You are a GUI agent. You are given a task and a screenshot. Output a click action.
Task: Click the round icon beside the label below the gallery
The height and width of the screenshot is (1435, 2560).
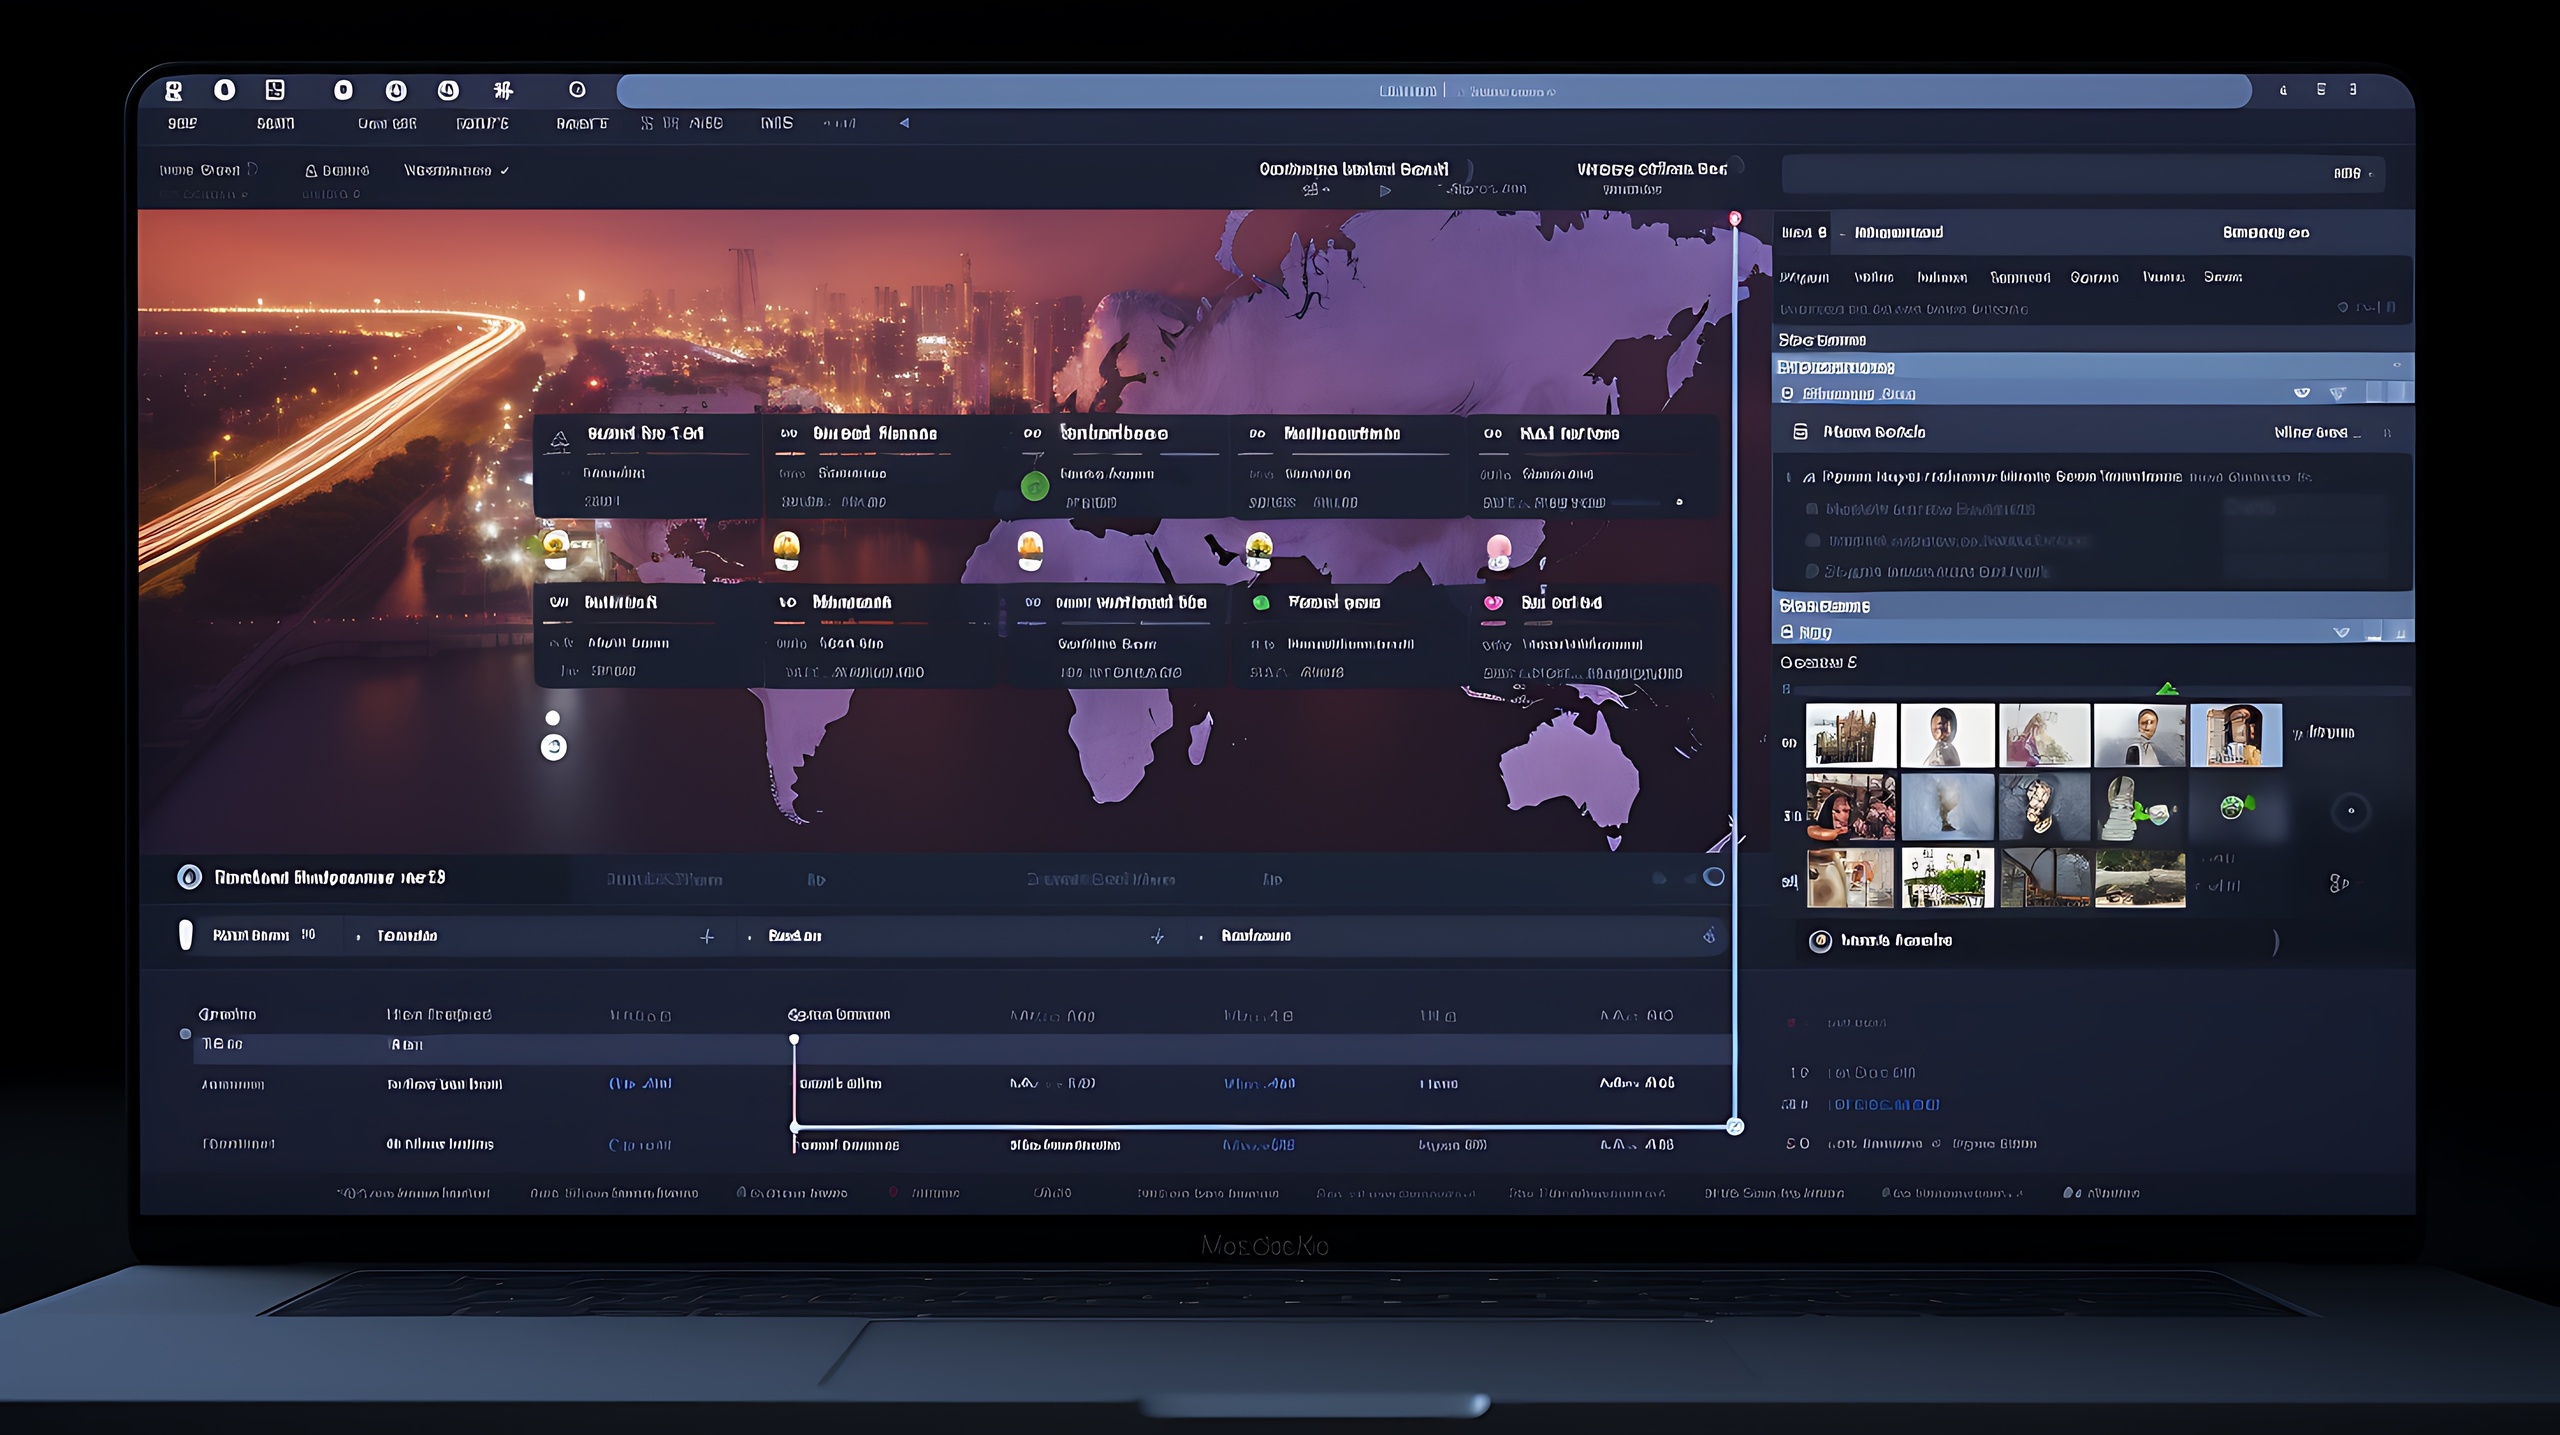click(1820, 941)
